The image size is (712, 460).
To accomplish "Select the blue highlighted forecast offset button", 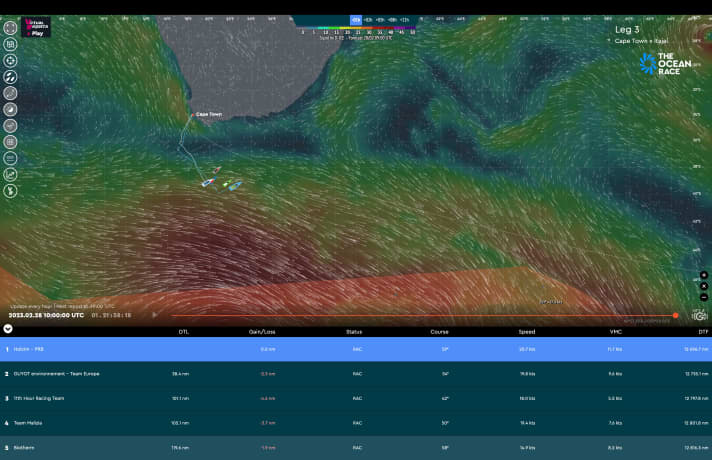I will click(x=356, y=20).
